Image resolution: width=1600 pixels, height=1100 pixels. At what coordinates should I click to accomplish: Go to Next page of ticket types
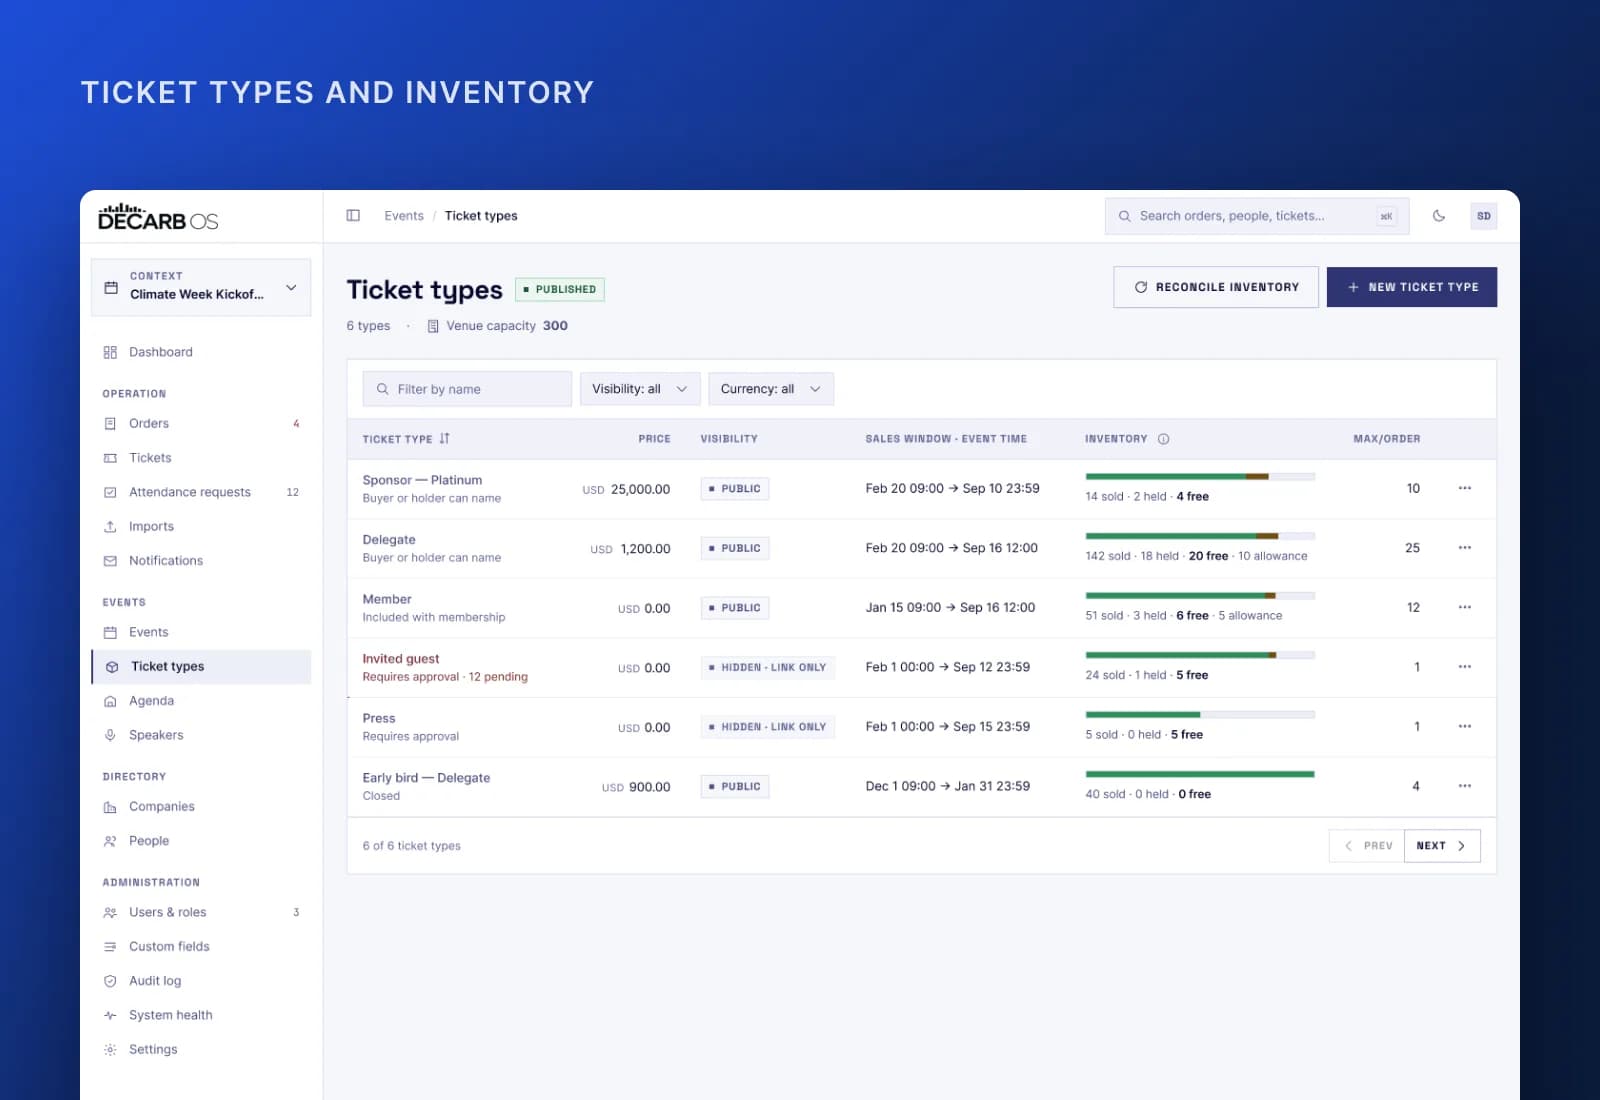(x=1442, y=846)
